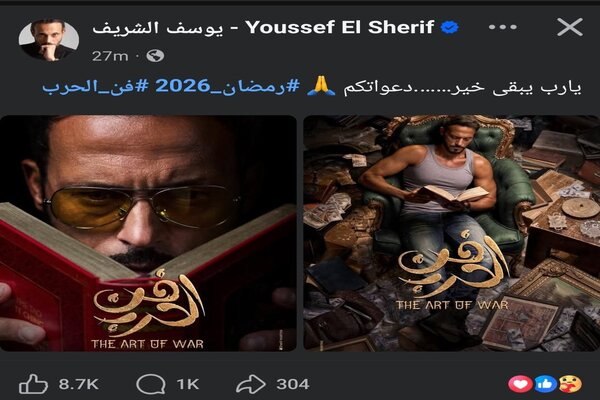This screenshot has height=400, width=600.
Task: View the poster with yellow sunglasses
Action: 148,233
